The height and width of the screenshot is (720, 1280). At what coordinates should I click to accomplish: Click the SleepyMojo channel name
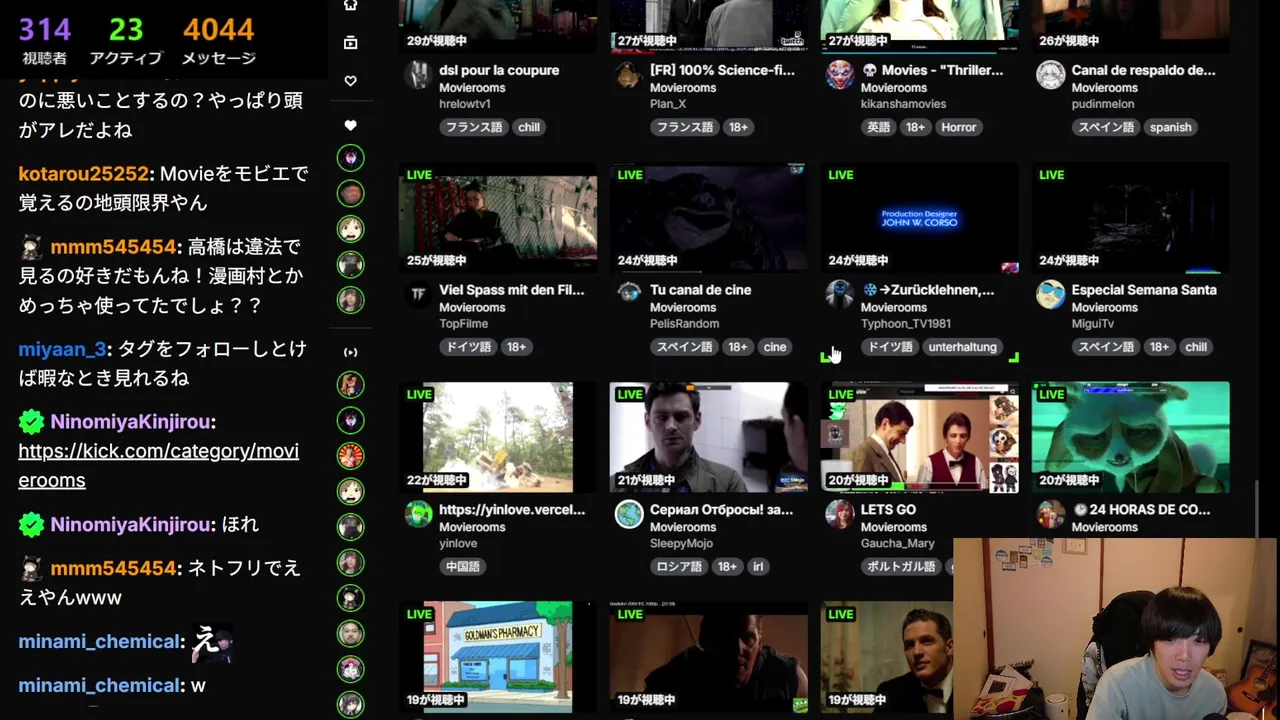click(682, 543)
